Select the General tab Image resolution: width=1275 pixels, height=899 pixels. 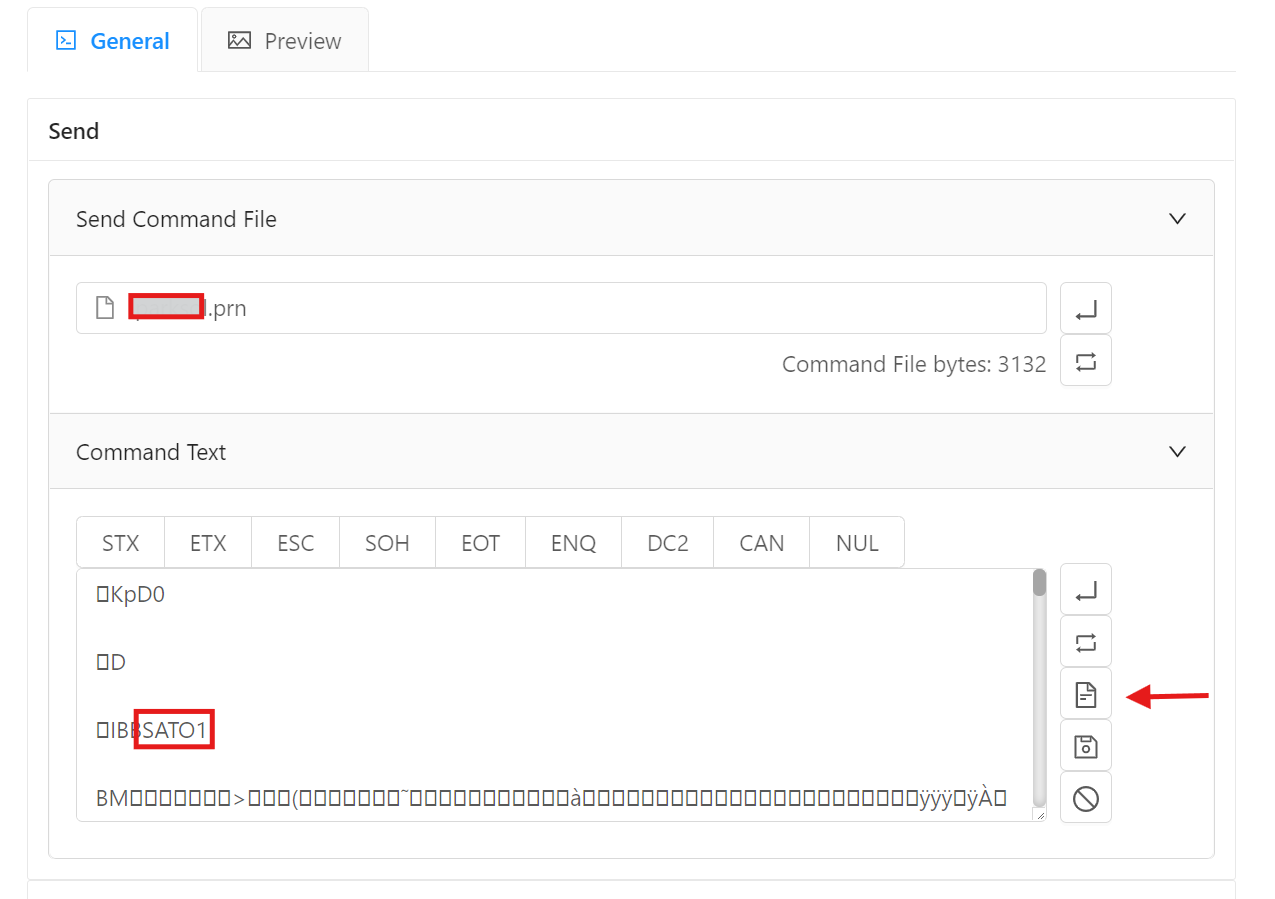click(x=112, y=41)
